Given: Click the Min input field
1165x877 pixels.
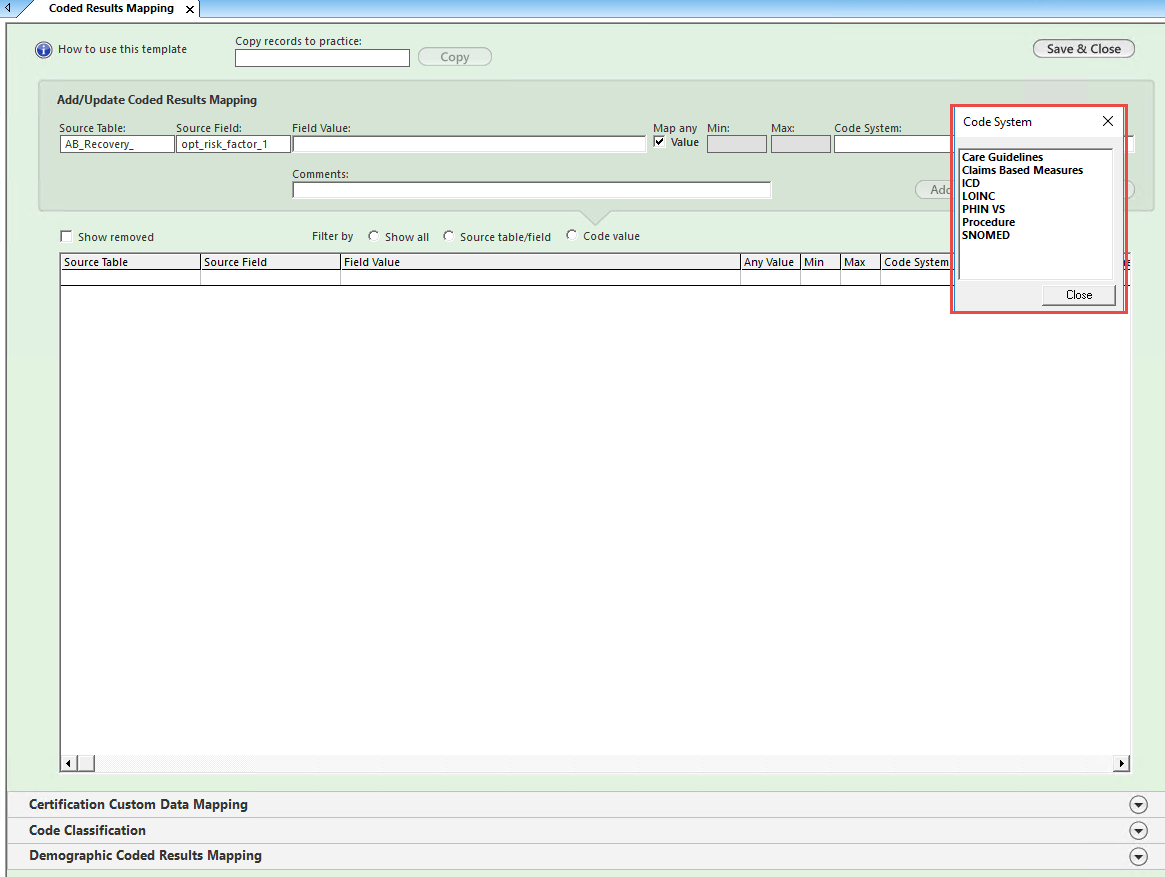Looking at the screenshot, I should pyautogui.click(x=736, y=144).
